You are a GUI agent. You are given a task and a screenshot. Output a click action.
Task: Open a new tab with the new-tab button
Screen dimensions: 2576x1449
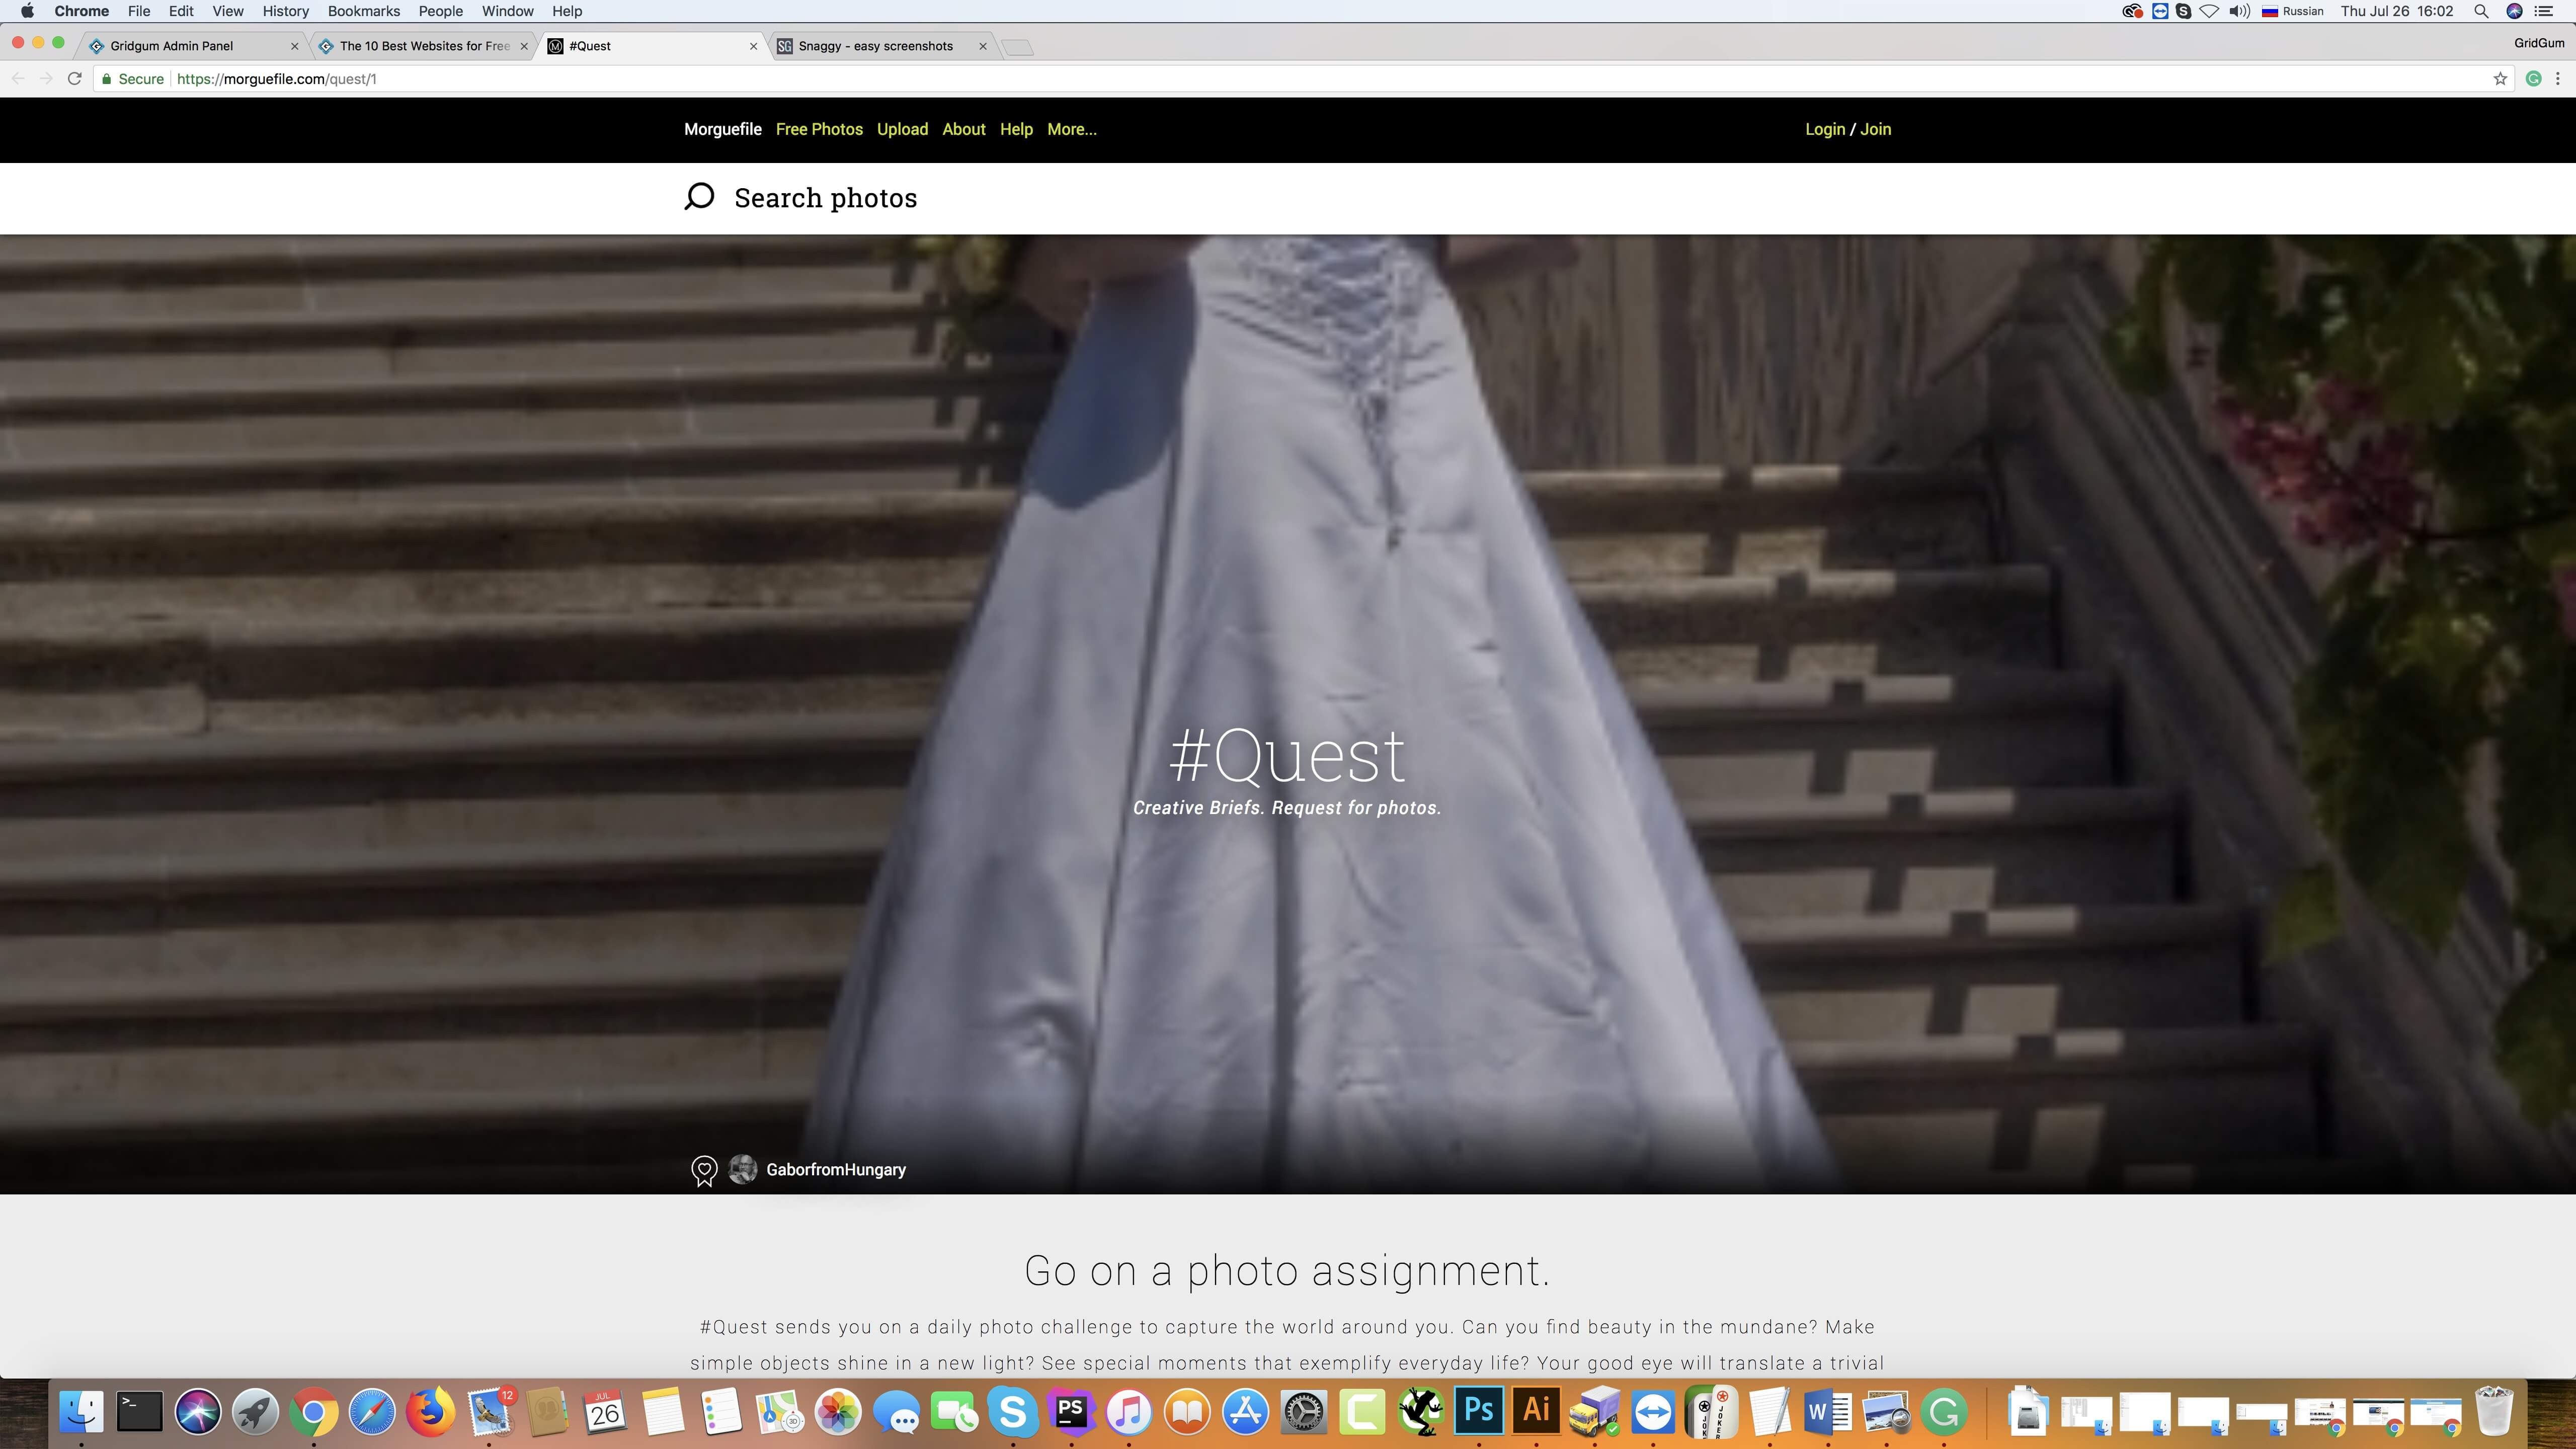click(x=1017, y=47)
